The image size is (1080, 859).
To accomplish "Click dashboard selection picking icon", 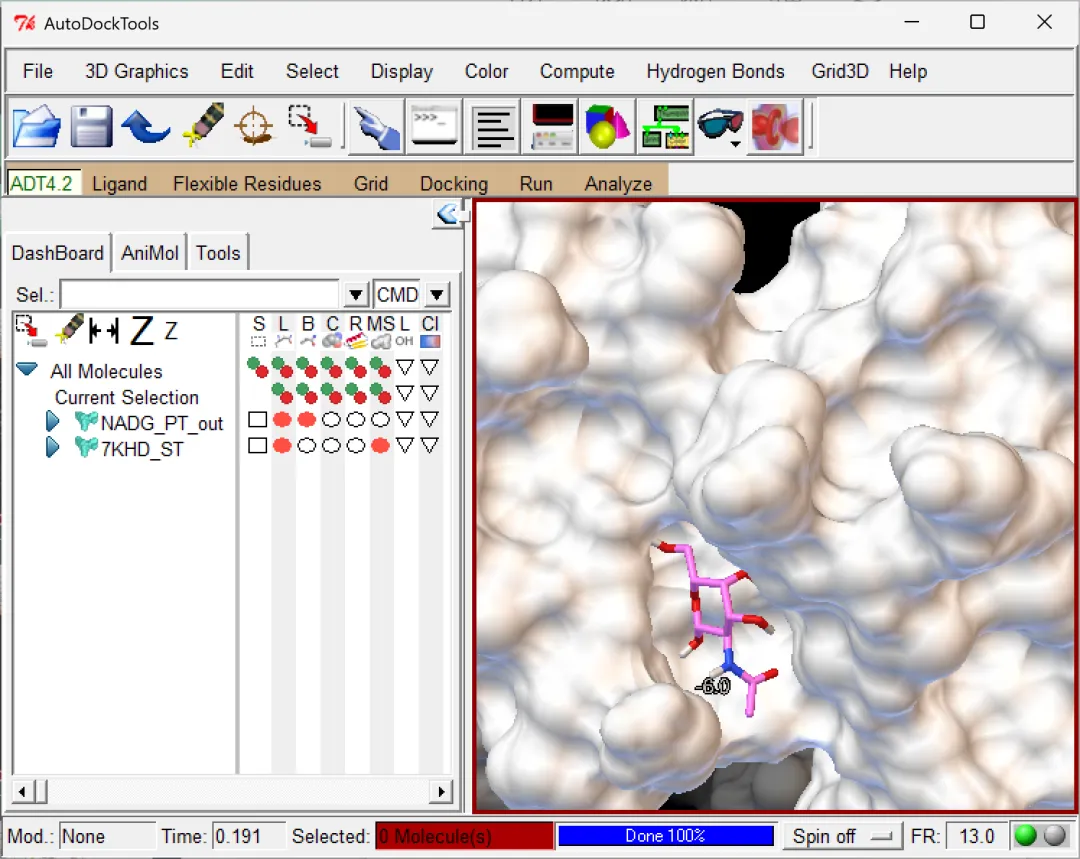I will pyautogui.click(x=31, y=331).
